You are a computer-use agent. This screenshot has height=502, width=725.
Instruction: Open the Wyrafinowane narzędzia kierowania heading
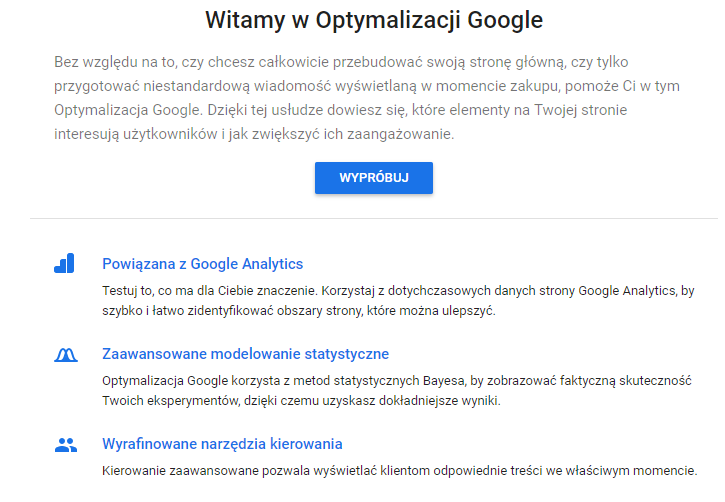point(222,444)
